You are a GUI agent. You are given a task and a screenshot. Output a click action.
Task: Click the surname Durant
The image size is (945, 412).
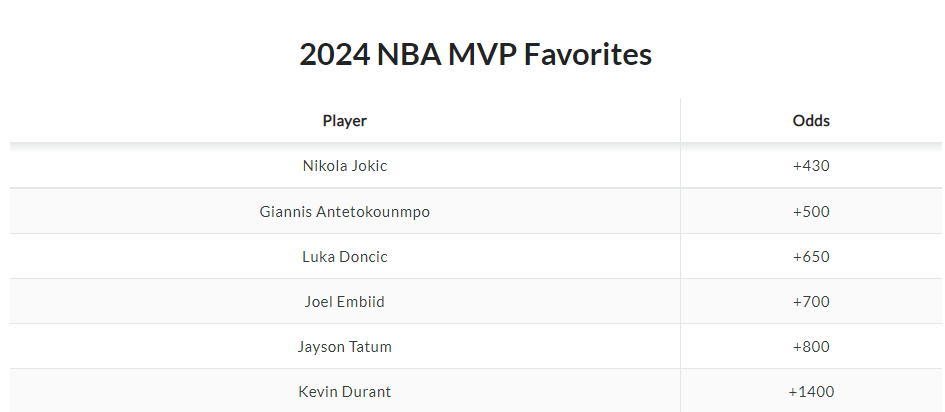pos(366,392)
